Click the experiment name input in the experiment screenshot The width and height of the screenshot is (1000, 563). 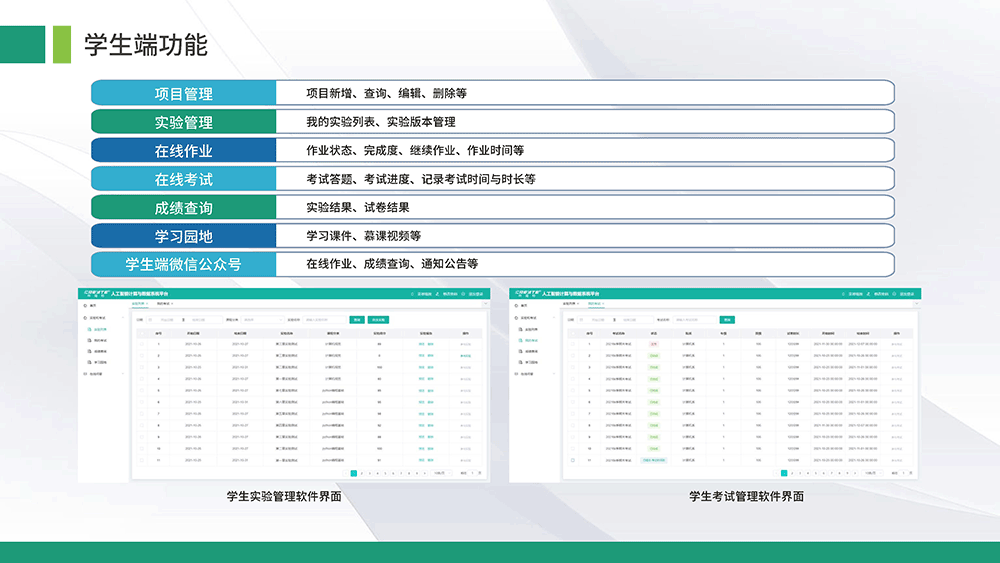324,320
